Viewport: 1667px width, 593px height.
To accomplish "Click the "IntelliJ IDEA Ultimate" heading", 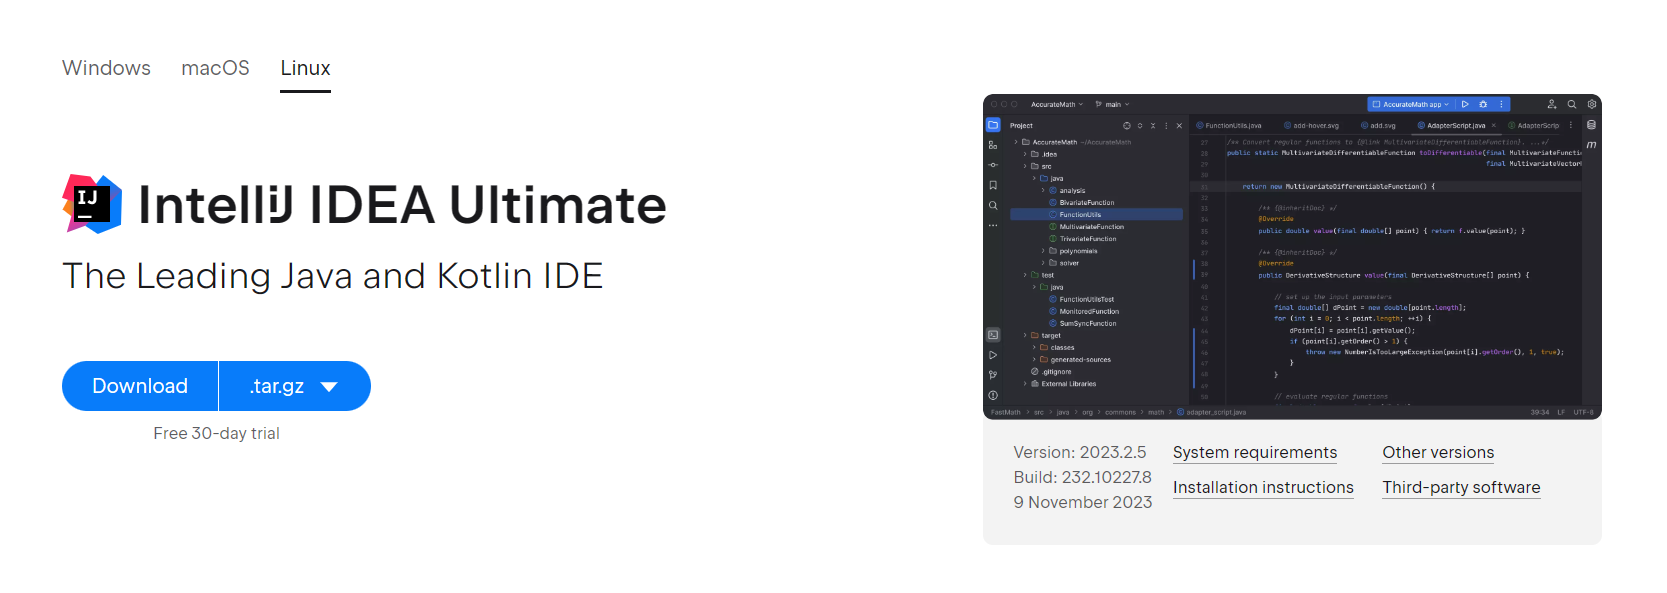I will click(402, 205).
